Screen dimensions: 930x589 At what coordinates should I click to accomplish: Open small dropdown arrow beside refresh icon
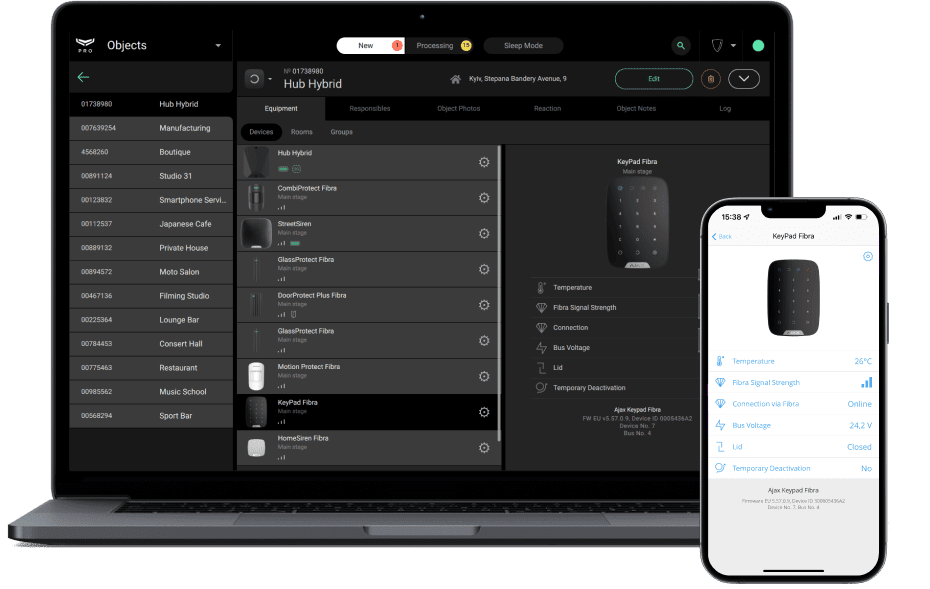tap(270, 79)
